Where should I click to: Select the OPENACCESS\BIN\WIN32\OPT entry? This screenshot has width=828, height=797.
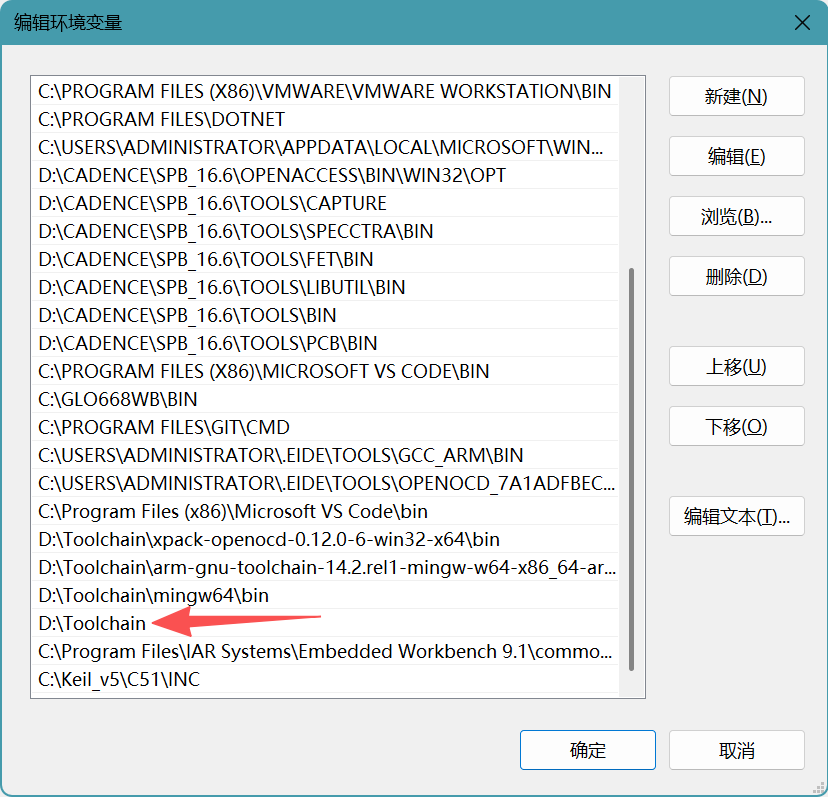tap(325, 175)
